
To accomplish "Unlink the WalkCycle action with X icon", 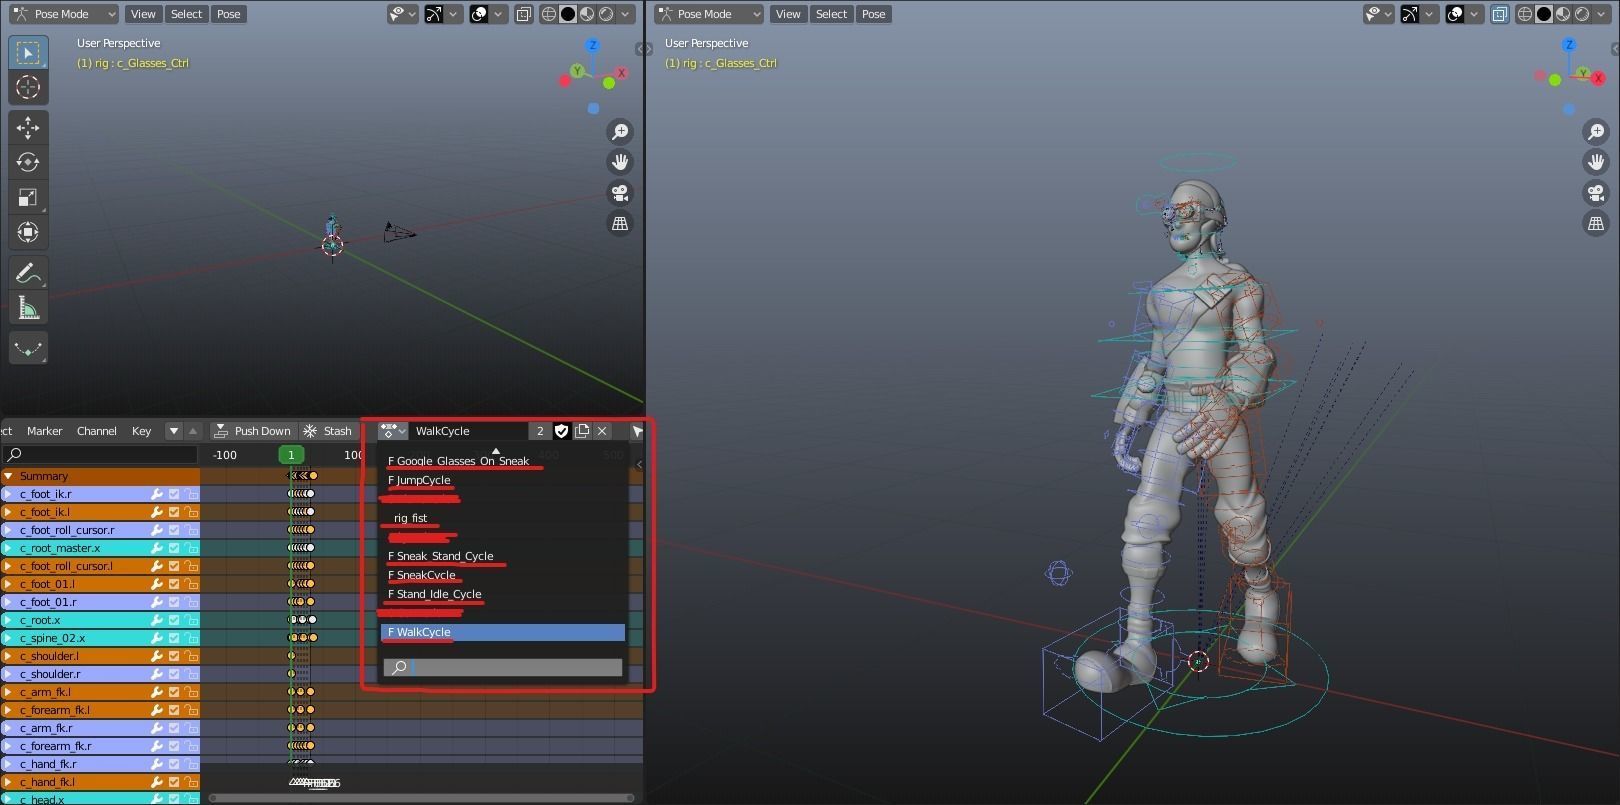I will 602,431.
